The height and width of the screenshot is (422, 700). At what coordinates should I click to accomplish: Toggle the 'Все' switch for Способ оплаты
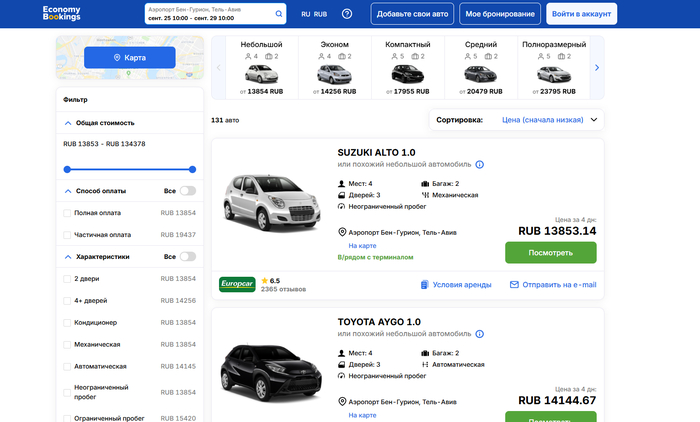[x=188, y=190]
